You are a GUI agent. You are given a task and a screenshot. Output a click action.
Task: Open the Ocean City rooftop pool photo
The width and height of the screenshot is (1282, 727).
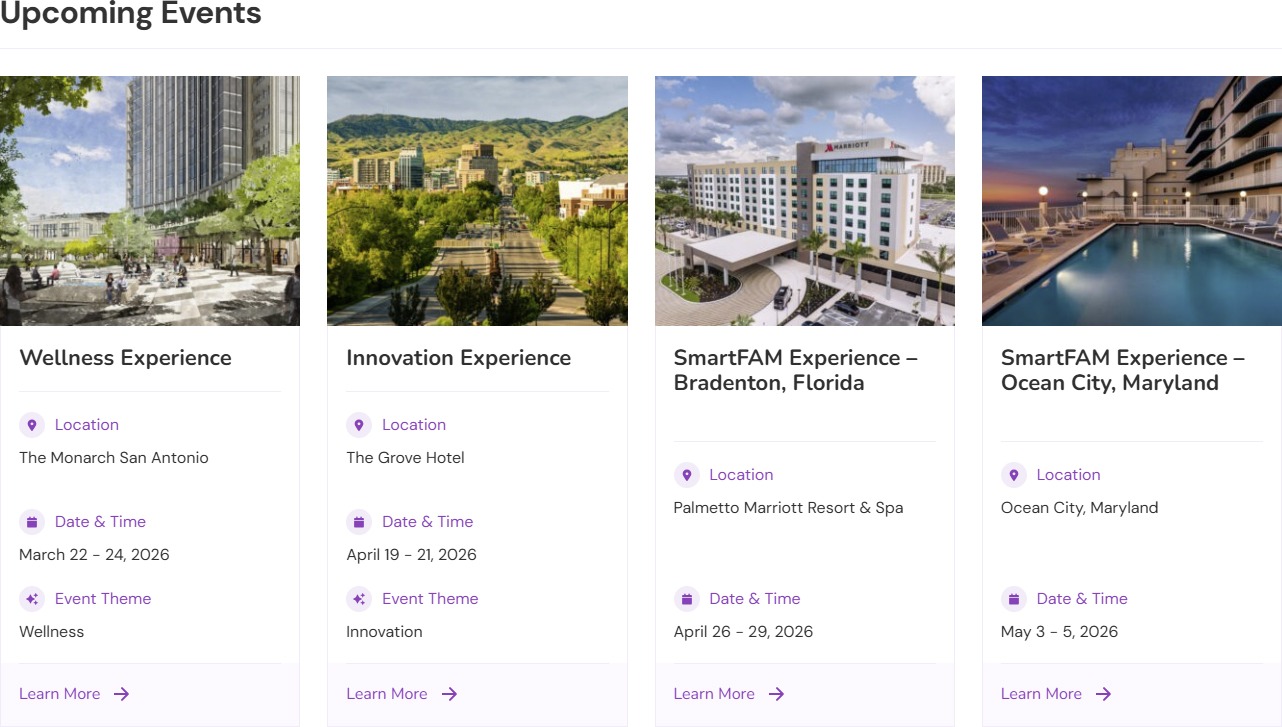click(x=1131, y=200)
